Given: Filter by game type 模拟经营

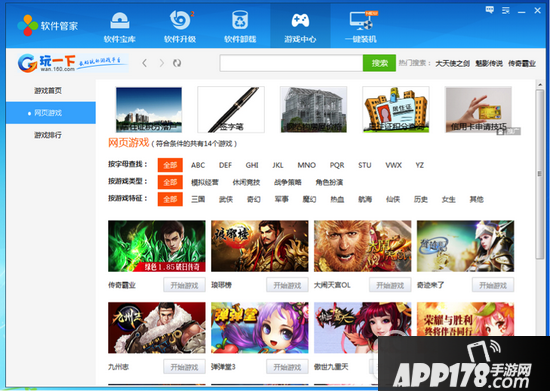Looking at the screenshot, I should 204,182.
